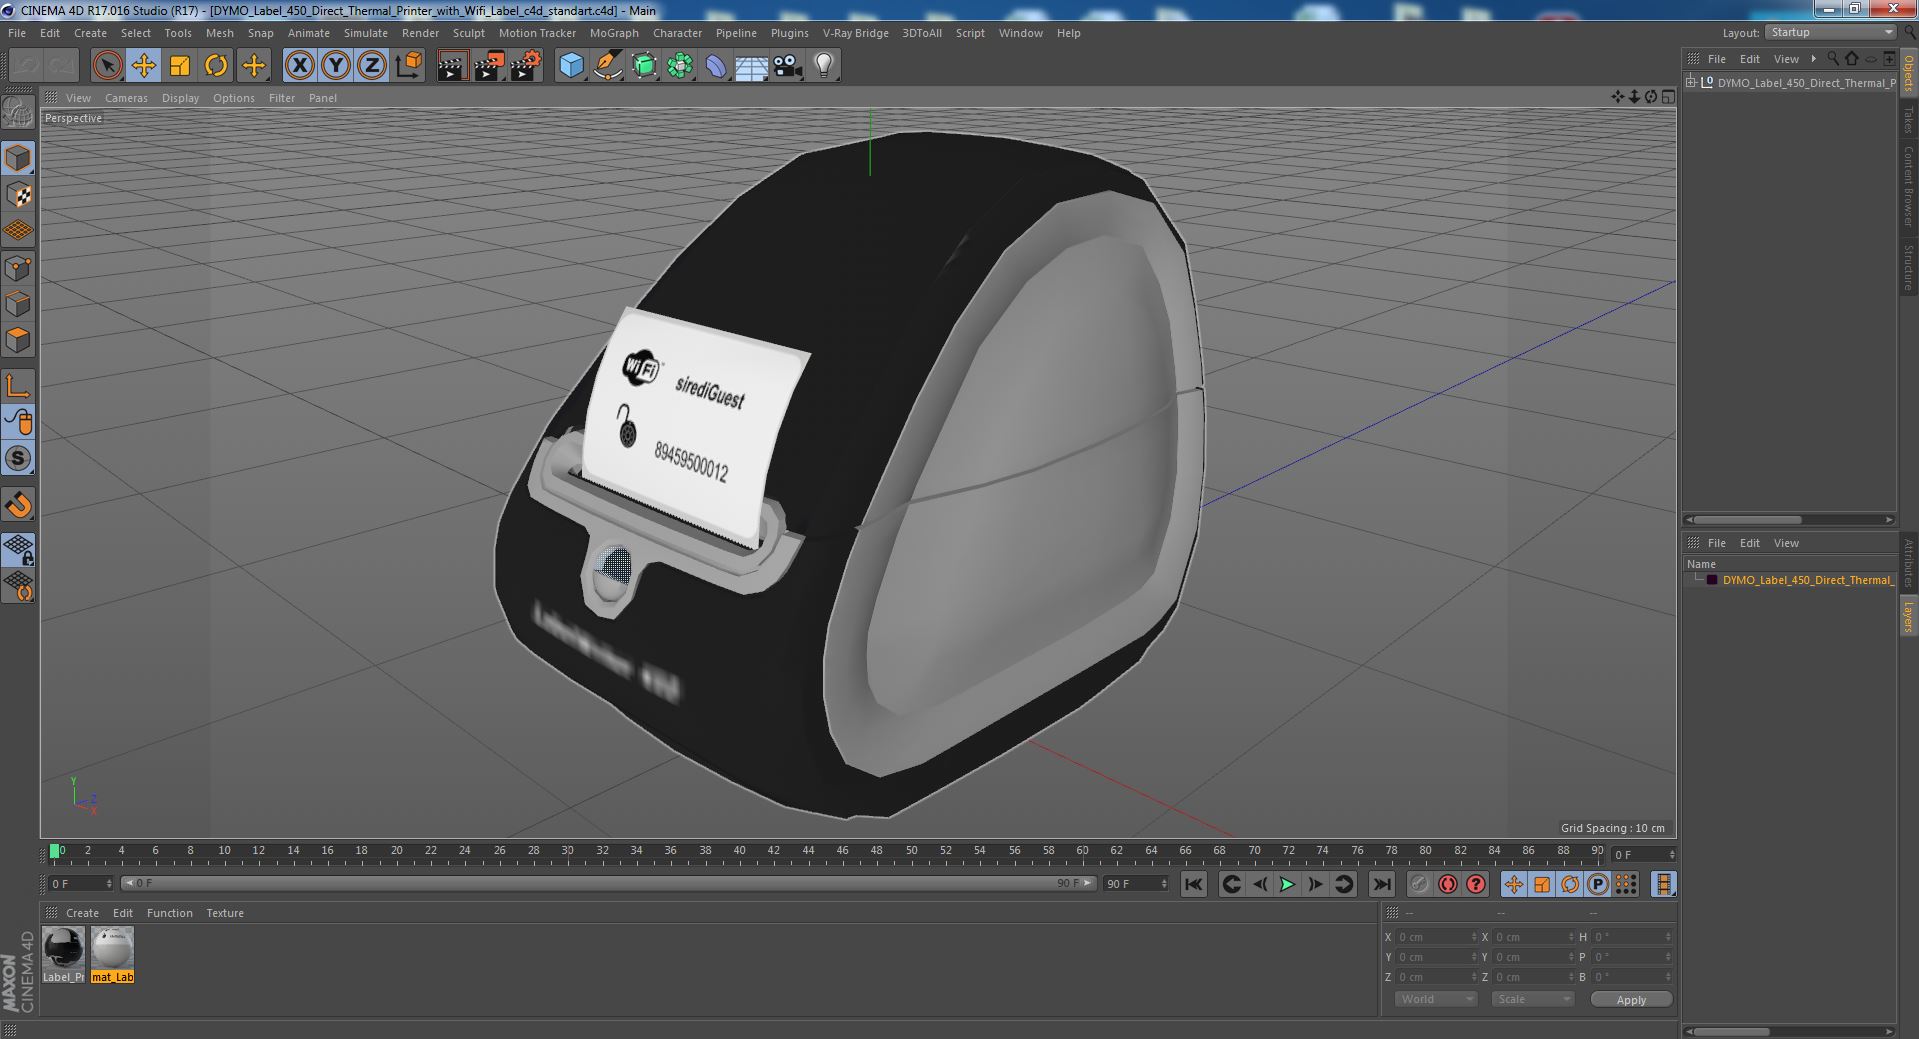Open the viewport Display menu
Image resolution: width=1919 pixels, height=1039 pixels.
180,98
